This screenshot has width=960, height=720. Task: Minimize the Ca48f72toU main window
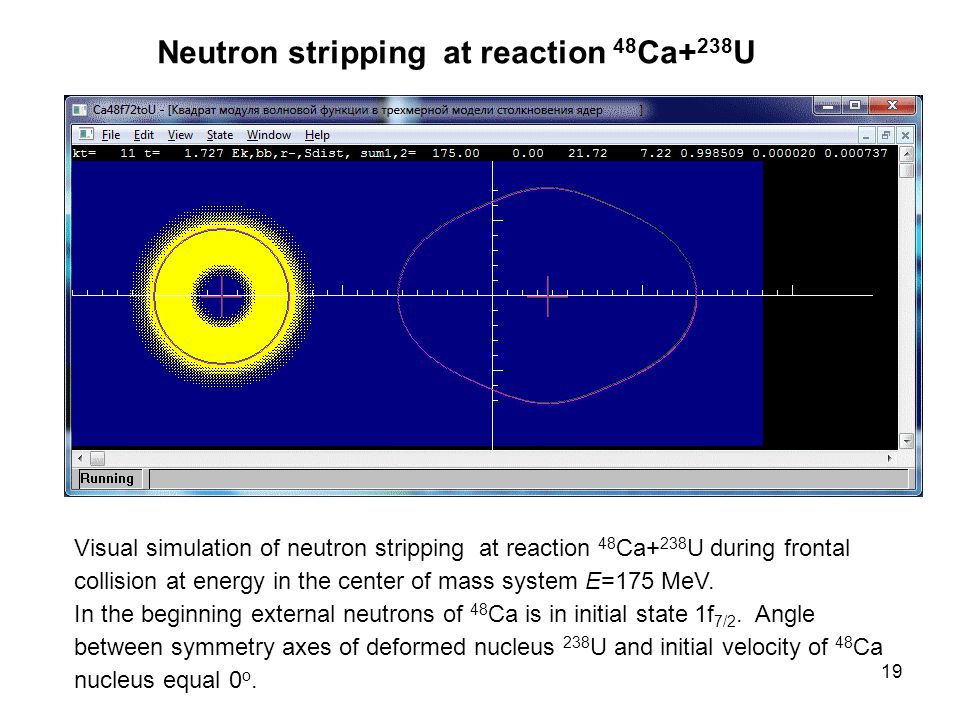pyautogui.click(x=827, y=106)
